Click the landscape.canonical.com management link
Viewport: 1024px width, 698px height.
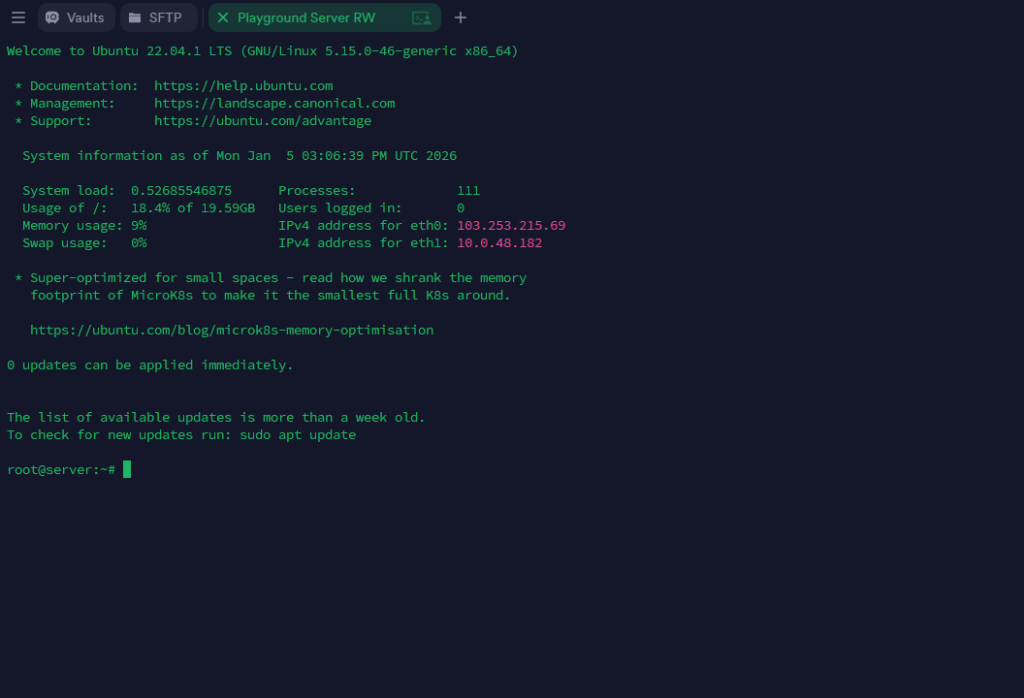pyautogui.click(x=274, y=103)
